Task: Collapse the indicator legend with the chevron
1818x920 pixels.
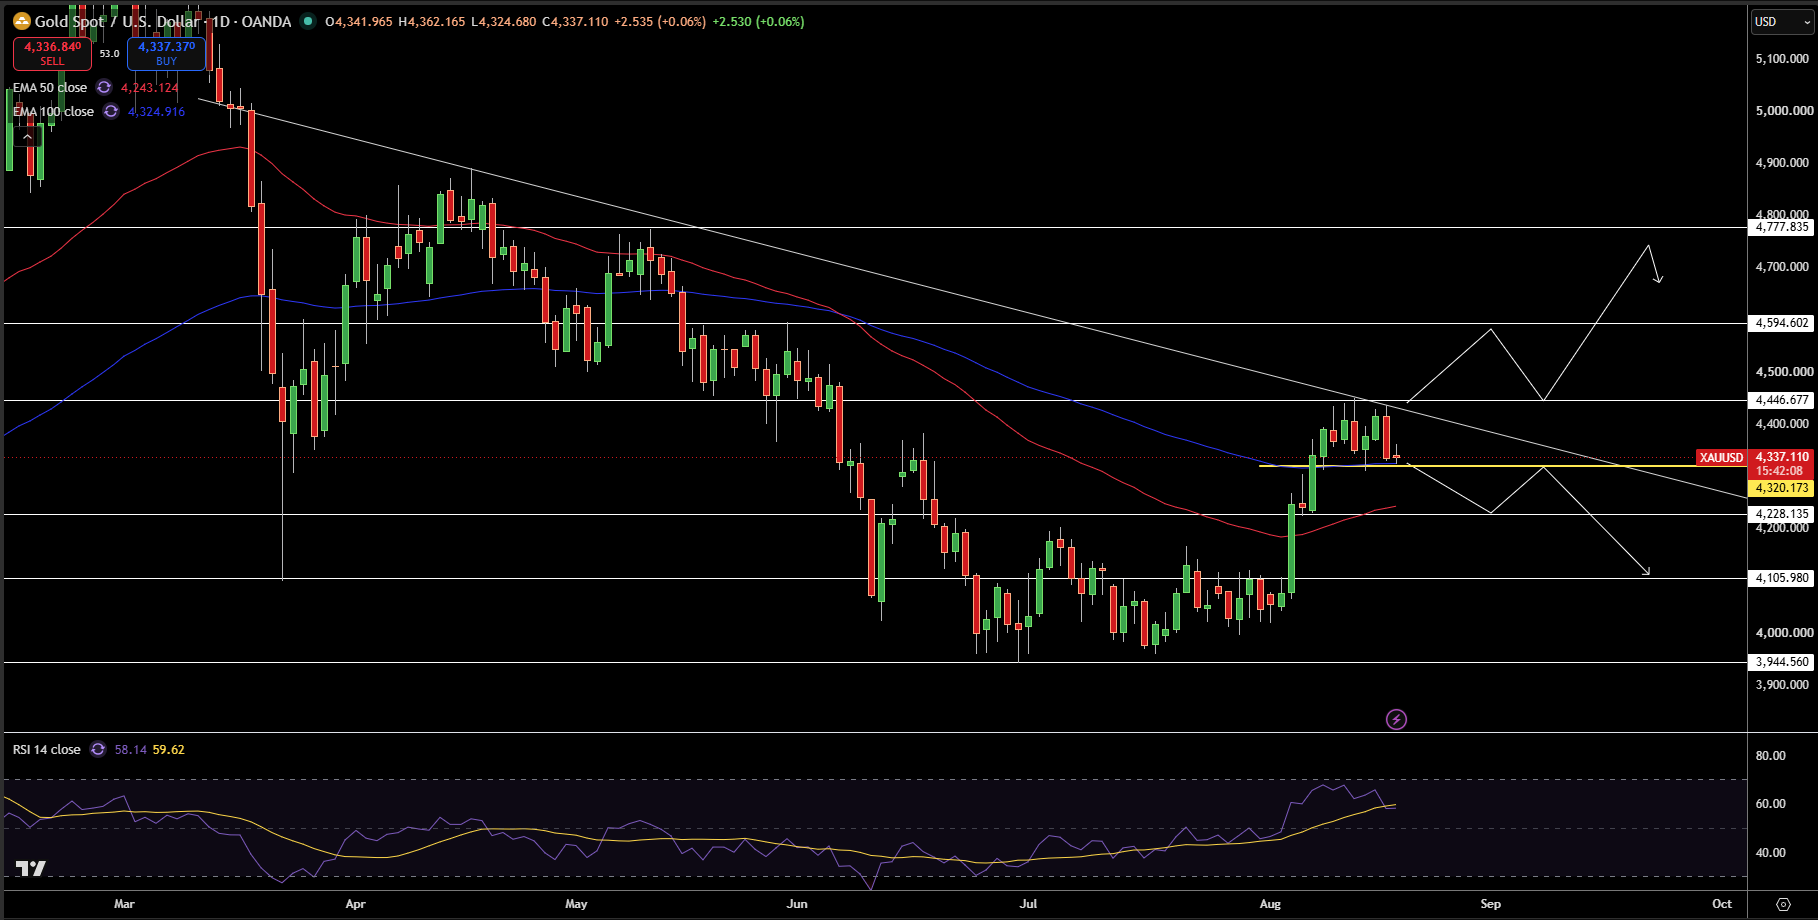Action: pyautogui.click(x=27, y=137)
